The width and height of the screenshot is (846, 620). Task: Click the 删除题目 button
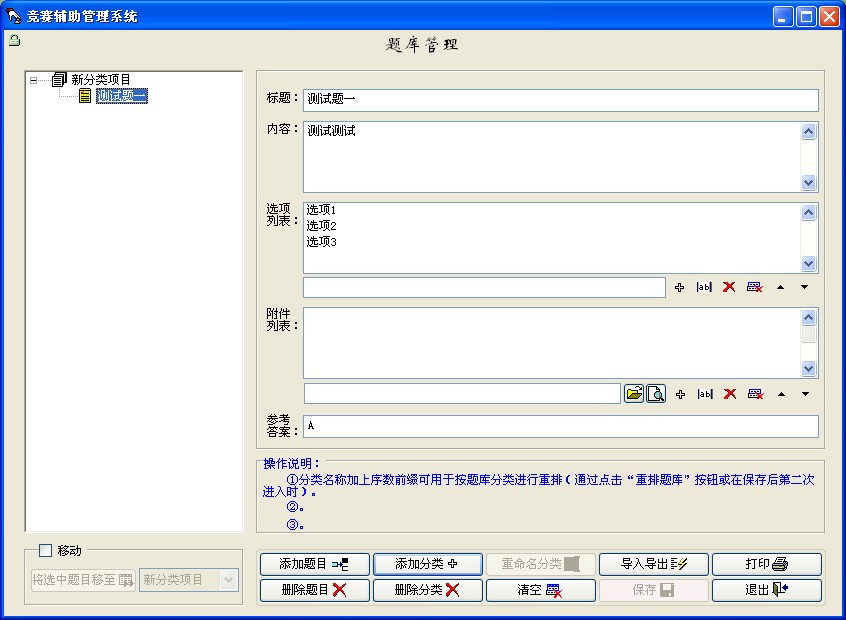tap(315, 590)
